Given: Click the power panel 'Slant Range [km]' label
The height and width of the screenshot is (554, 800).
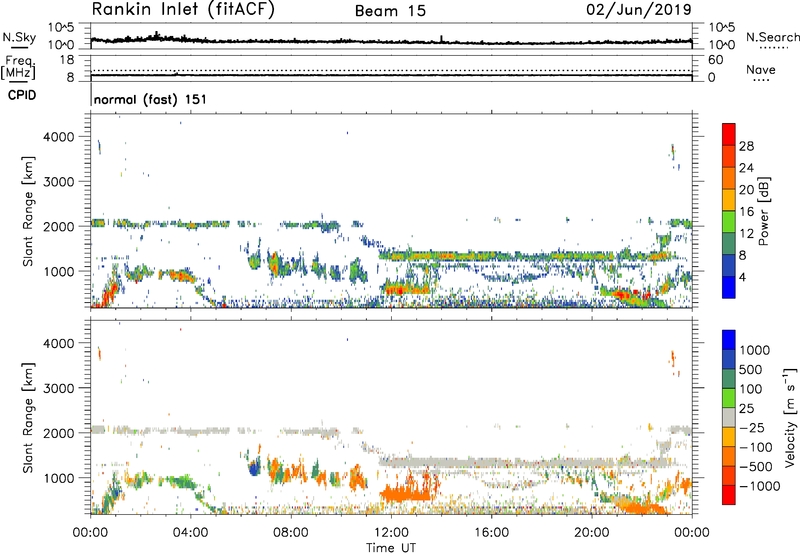Looking at the screenshot, I should click(x=28, y=211).
